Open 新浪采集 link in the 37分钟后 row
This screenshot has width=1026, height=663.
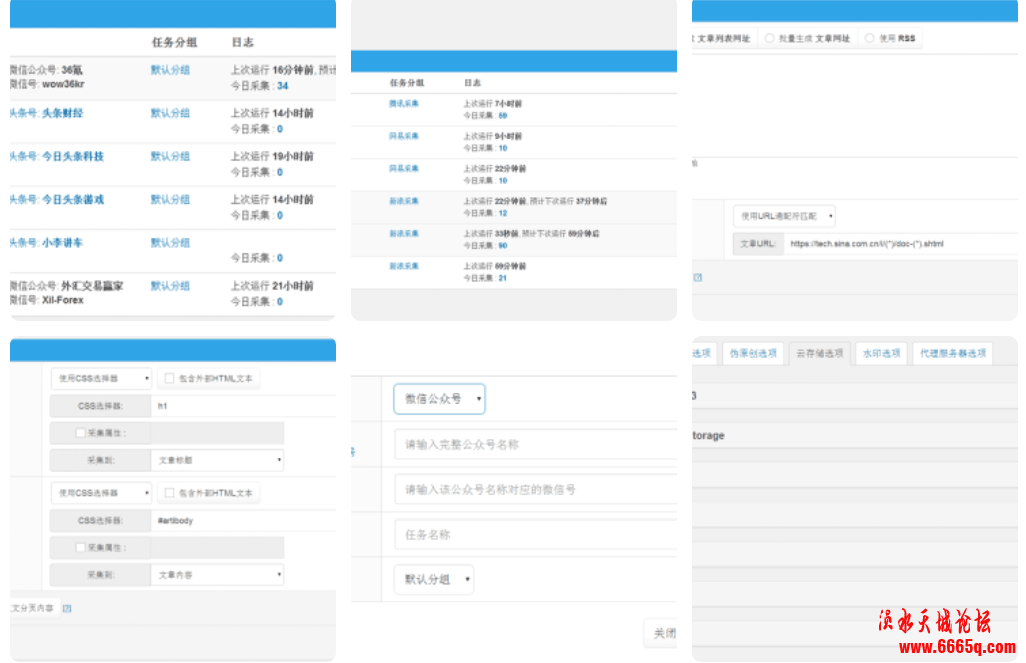(x=404, y=201)
